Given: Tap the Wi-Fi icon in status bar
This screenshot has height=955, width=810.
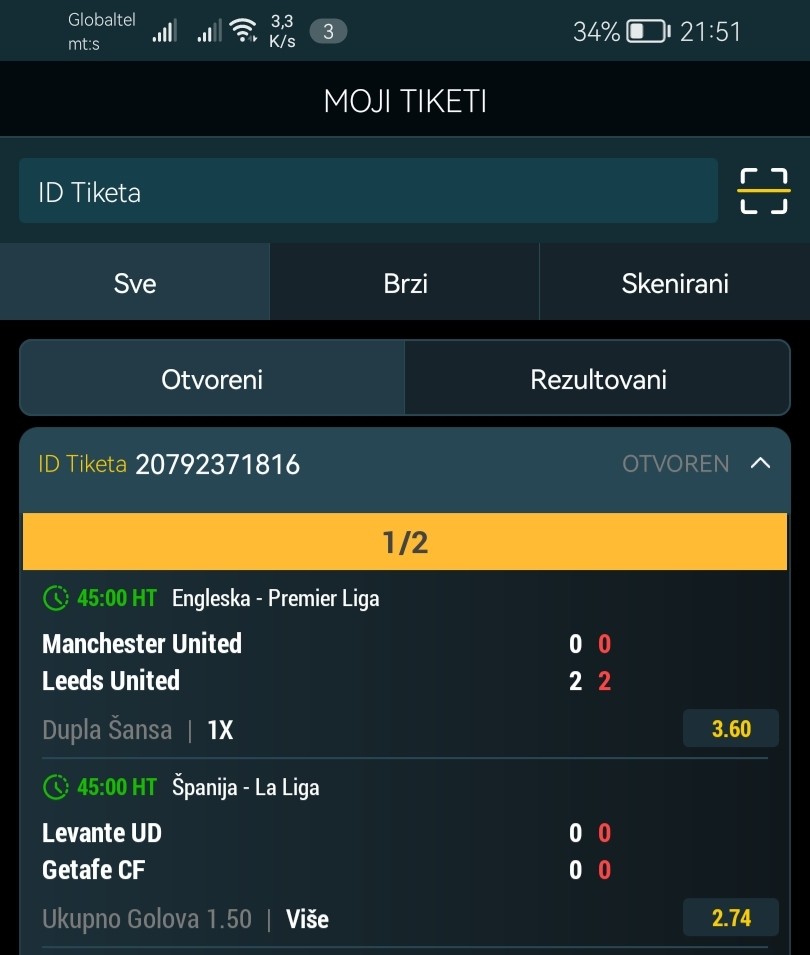Looking at the screenshot, I should [x=242, y=32].
